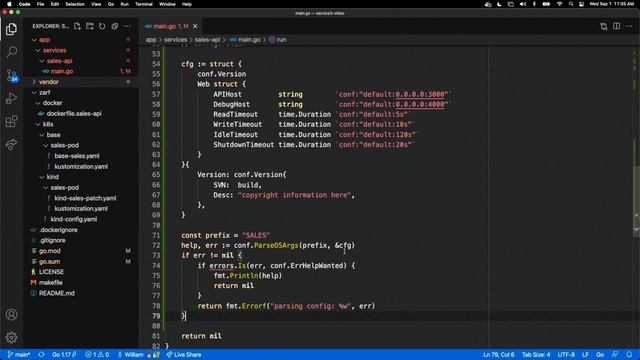640x360 pixels.
Task: Open kind-sales-patch.yaml file
Action: click(x=80, y=198)
